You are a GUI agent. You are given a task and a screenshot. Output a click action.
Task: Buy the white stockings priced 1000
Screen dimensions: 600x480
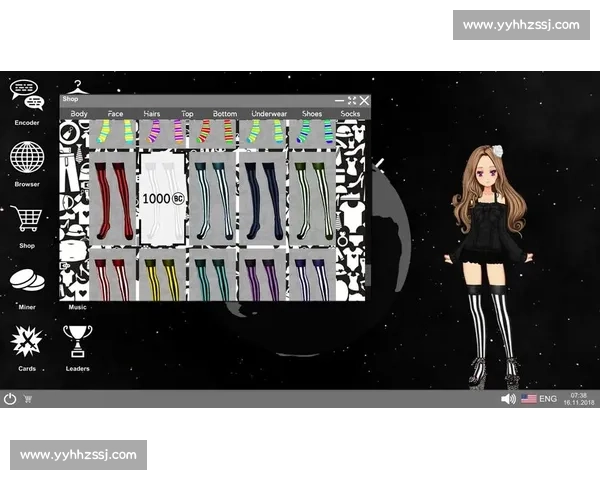[162, 198]
